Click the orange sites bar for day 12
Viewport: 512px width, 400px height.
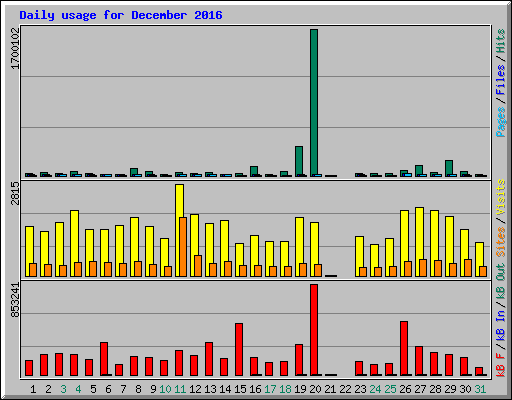198,266
